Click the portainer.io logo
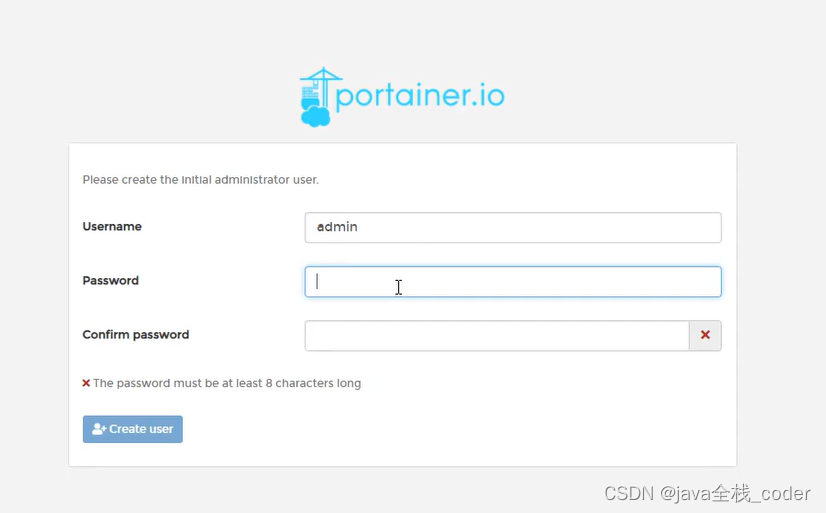Viewport: 826px width, 513px height. [x=402, y=97]
